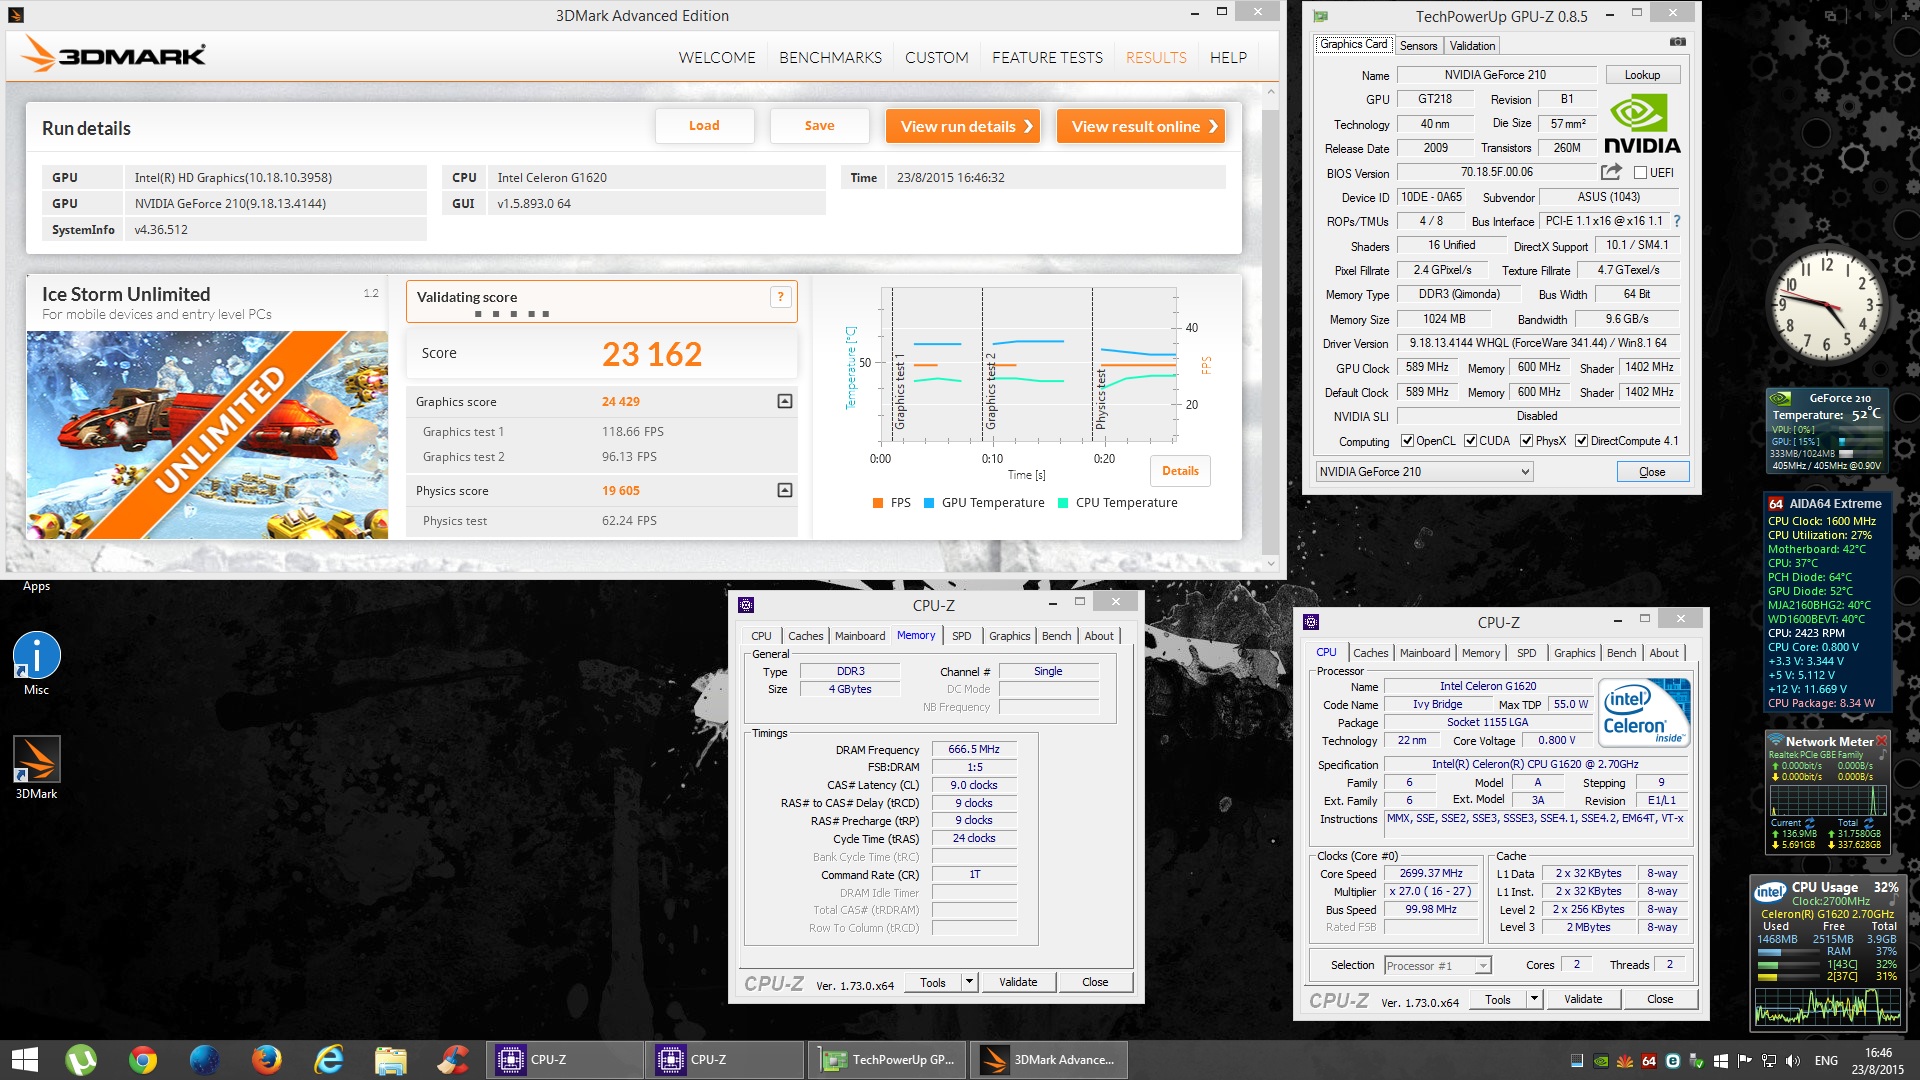
Task: Open the Misc desktop shortcut
Action: click(x=37, y=663)
